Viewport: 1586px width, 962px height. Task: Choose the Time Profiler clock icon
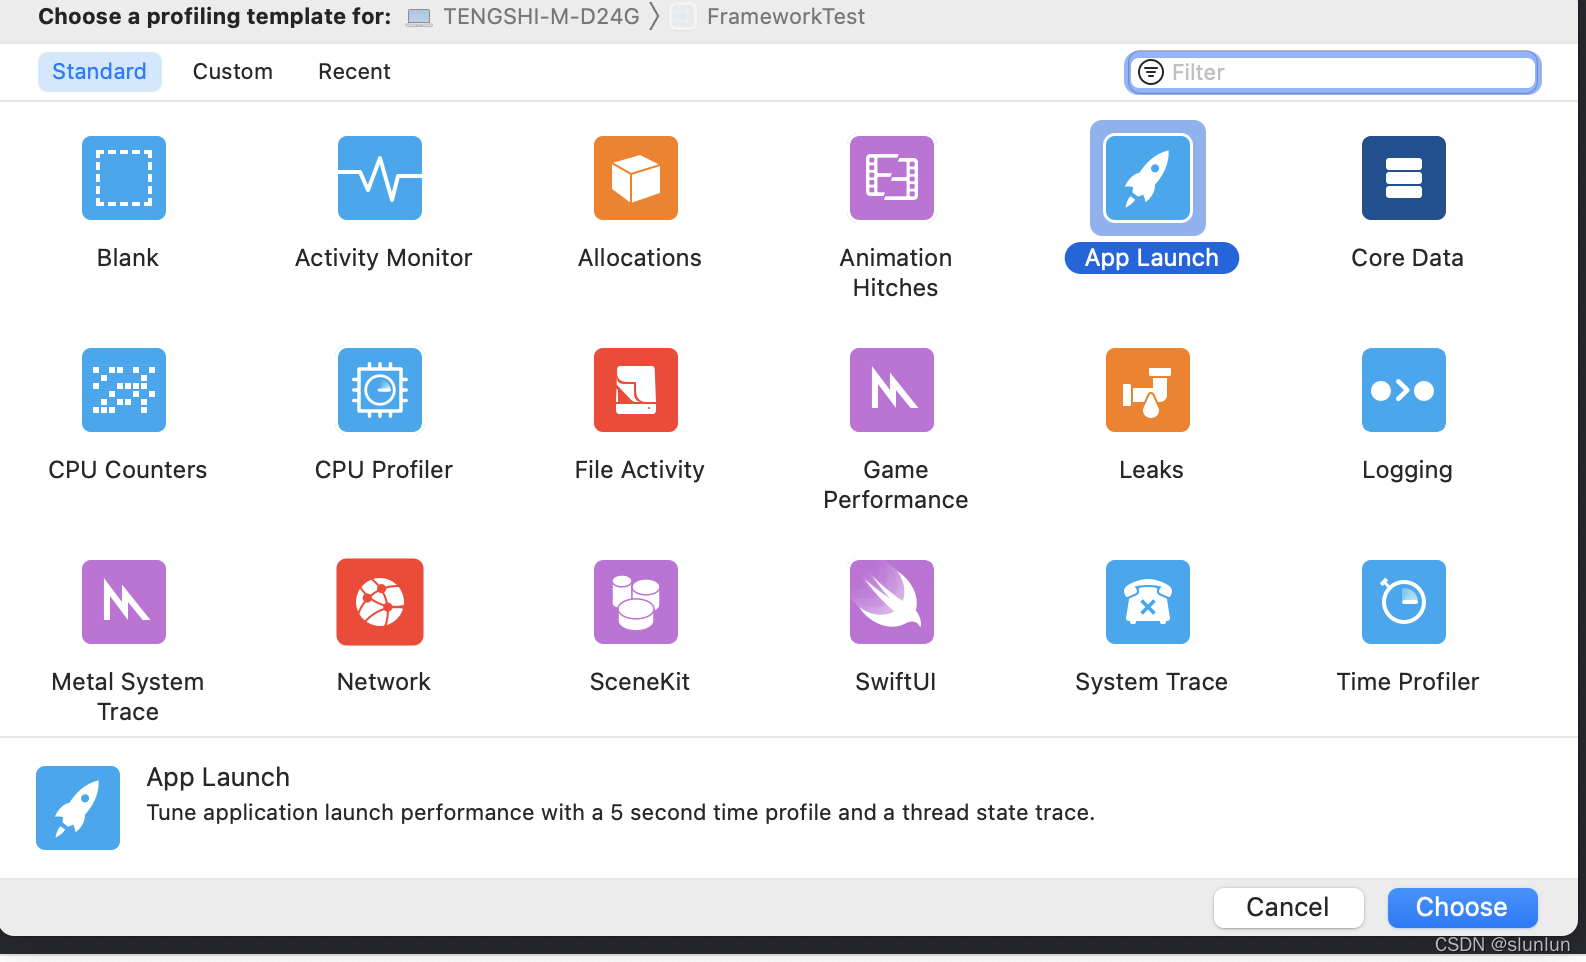(x=1404, y=602)
